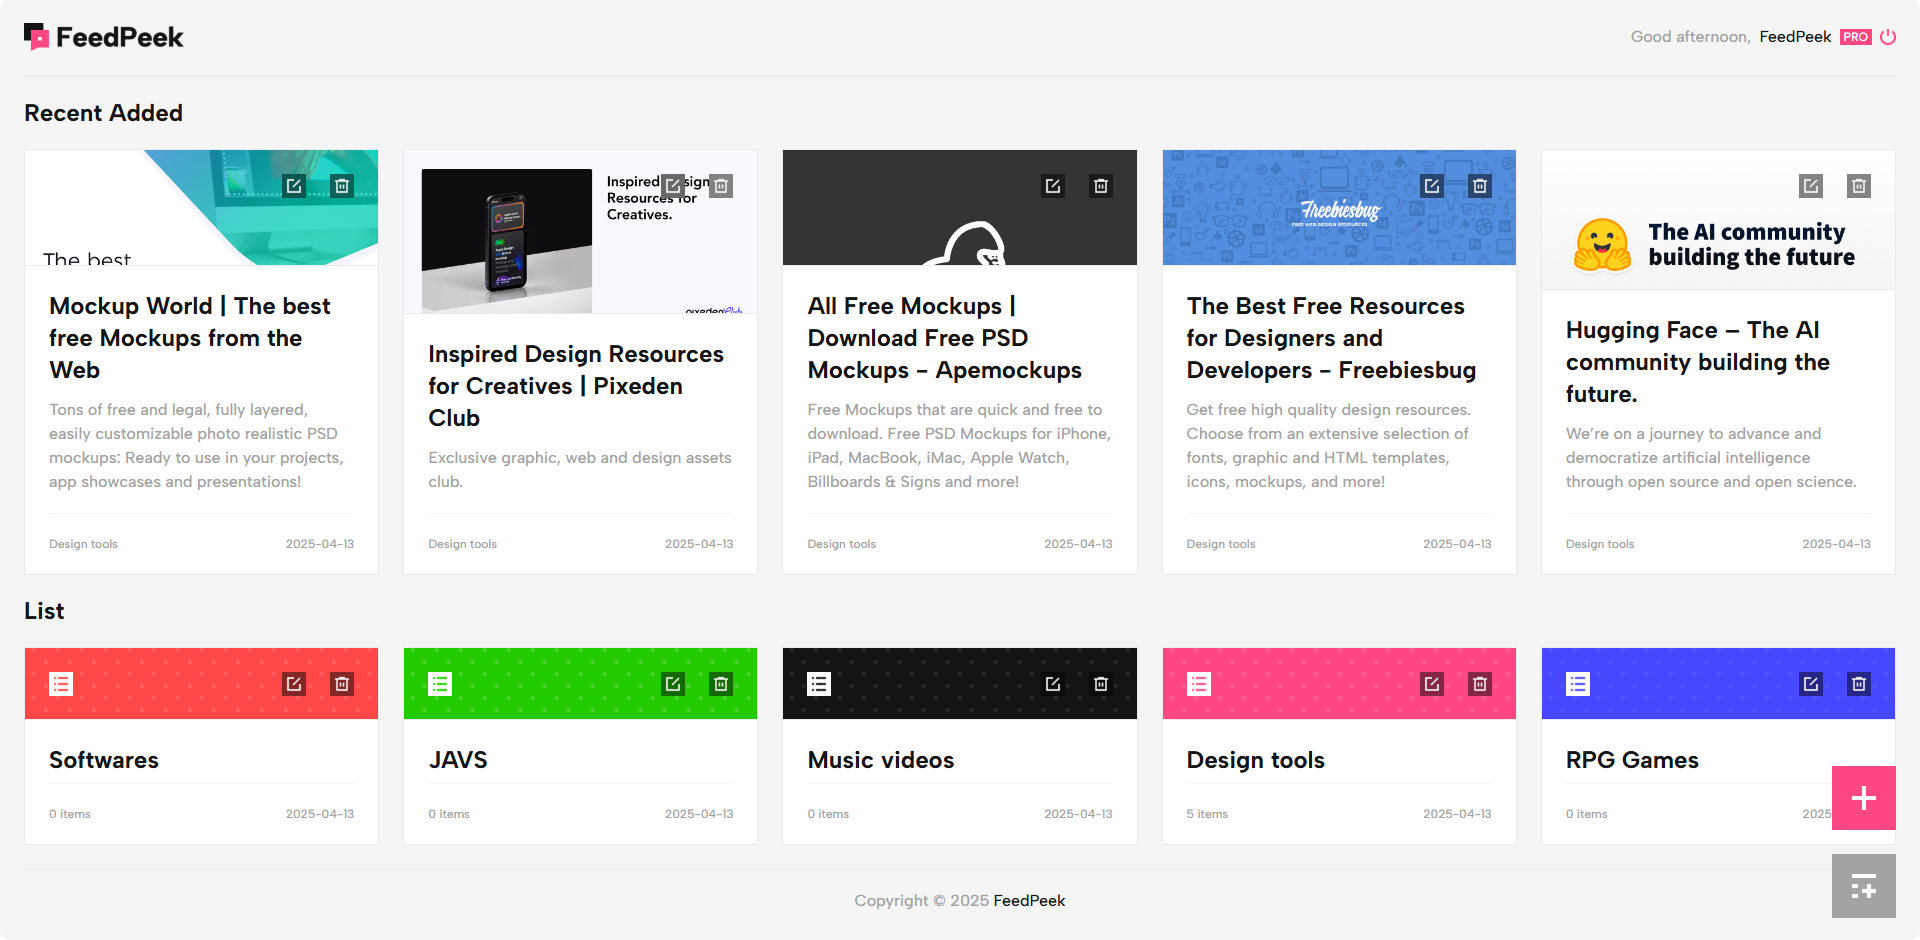1920x940 pixels.
Task: Click the pink plus button
Action: (x=1863, y=798)
